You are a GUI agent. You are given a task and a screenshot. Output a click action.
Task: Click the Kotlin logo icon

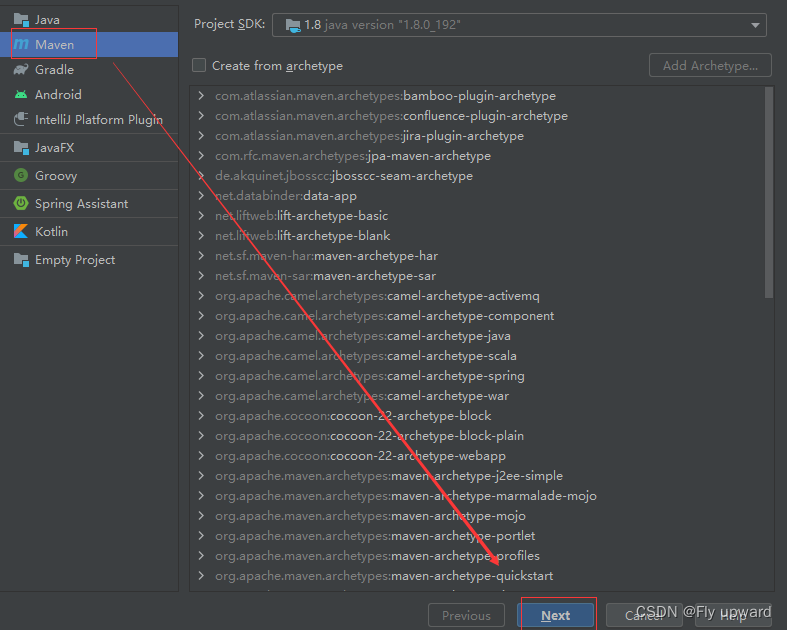click(x=21, y=231)
